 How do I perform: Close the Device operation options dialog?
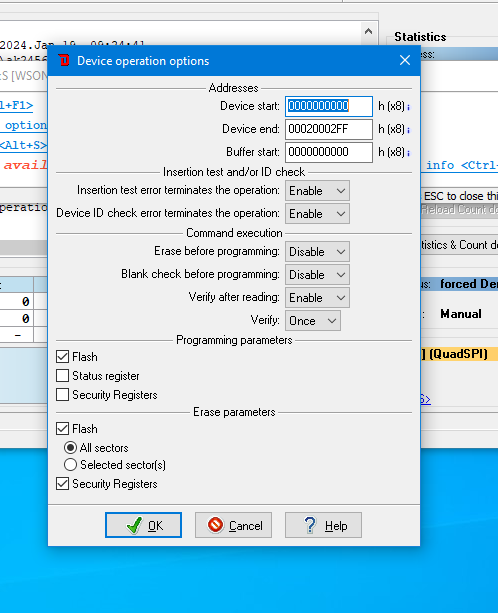pos(405,60)
